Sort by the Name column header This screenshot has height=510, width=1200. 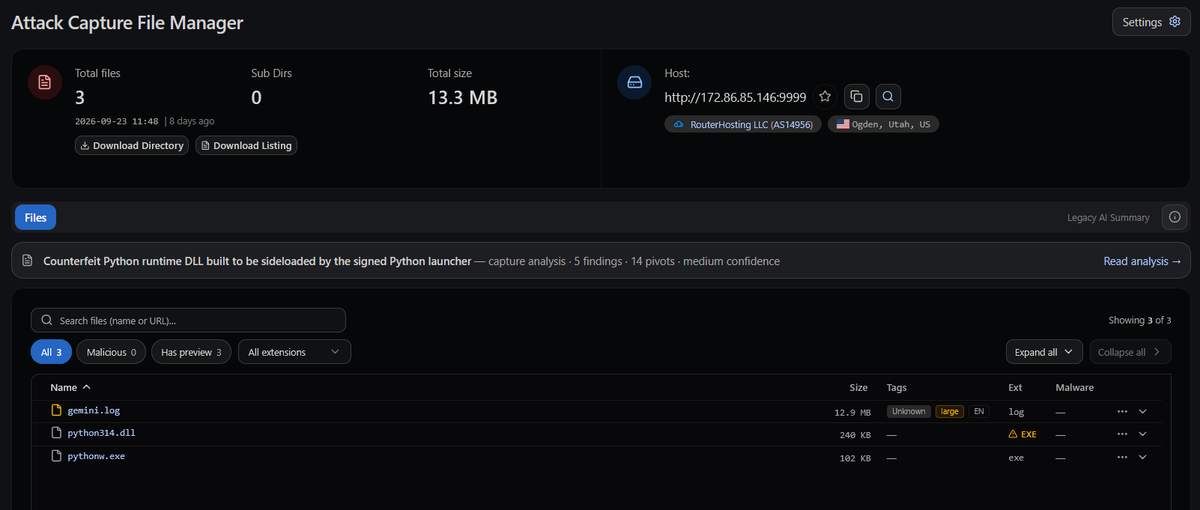click(x=70, y=387)
